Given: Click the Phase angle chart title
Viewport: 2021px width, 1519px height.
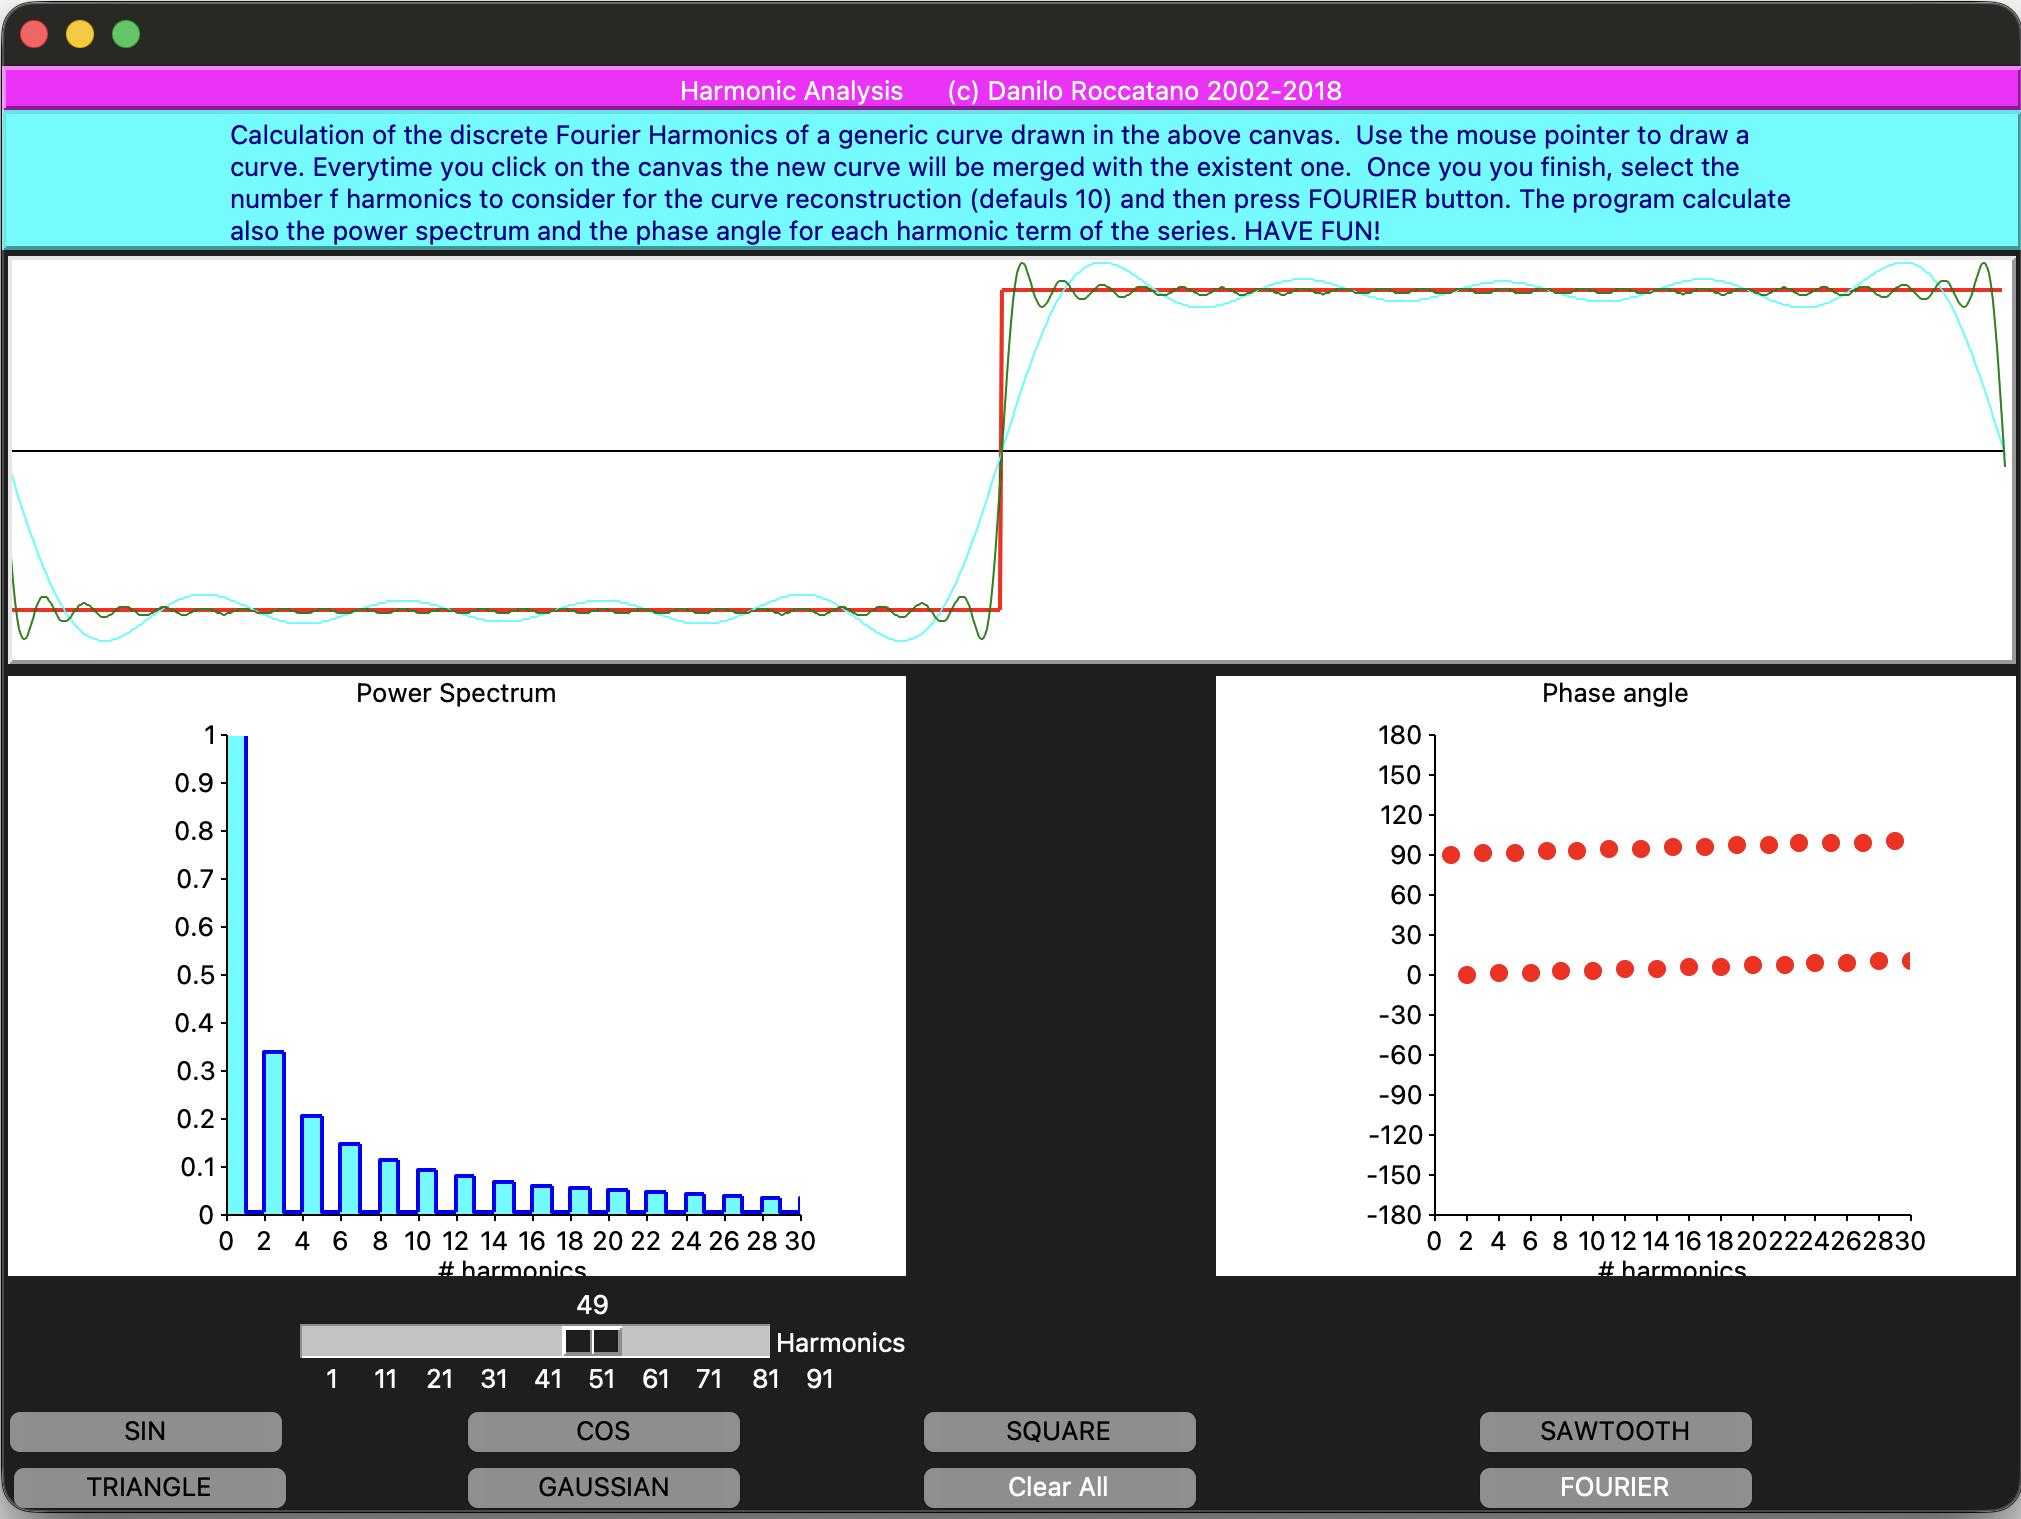Looking at the screenshot, I should (1614, 693).
